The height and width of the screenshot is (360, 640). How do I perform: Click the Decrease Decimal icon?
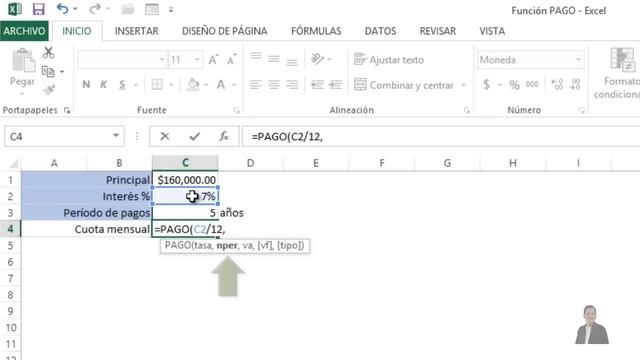[575, 84]
